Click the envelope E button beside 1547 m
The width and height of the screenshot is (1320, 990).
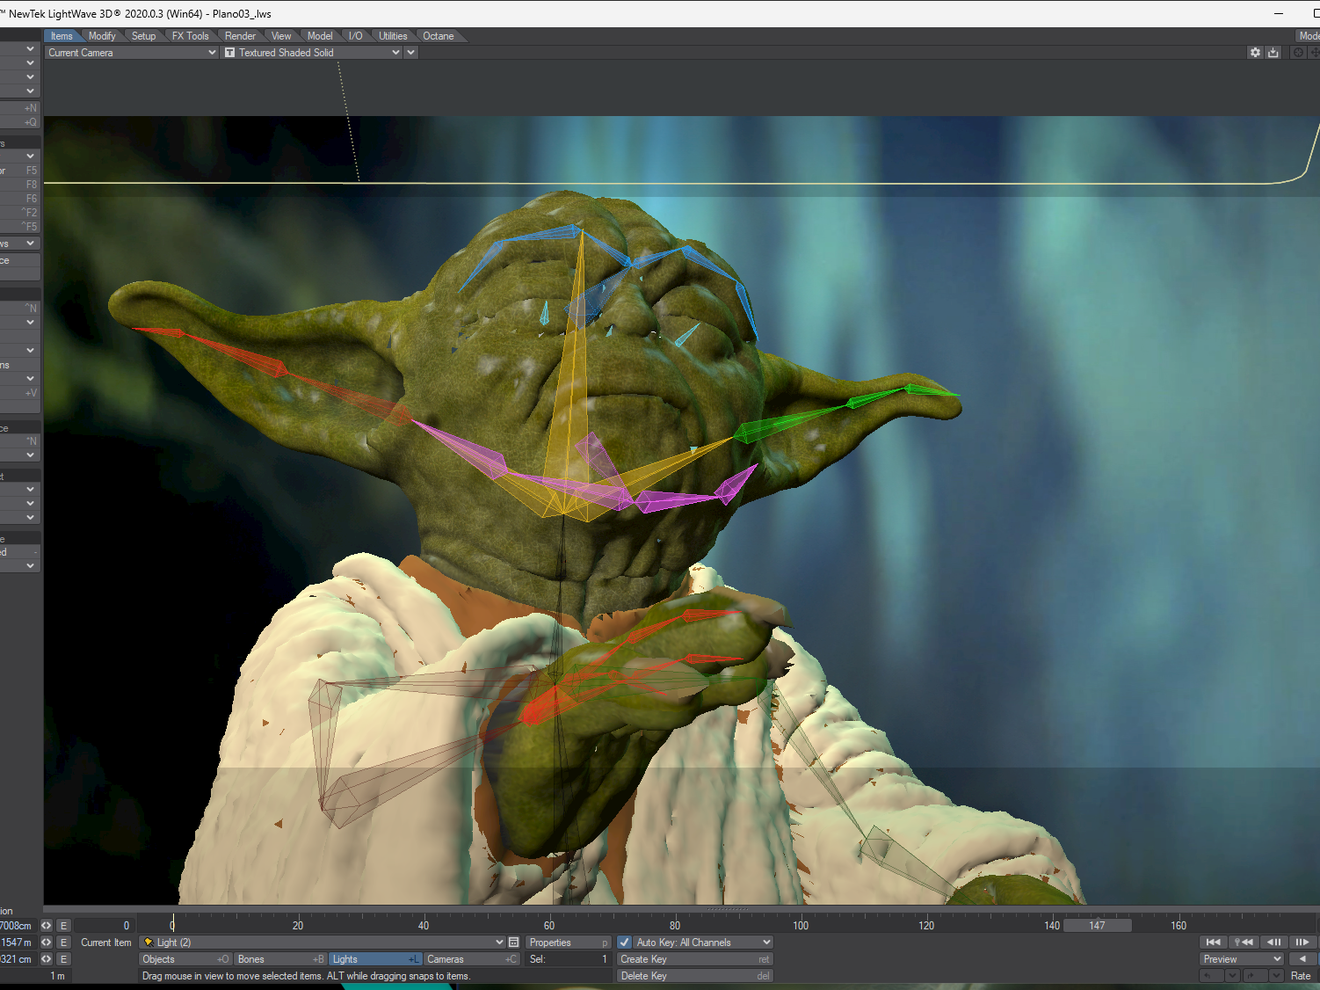[63, 942]
